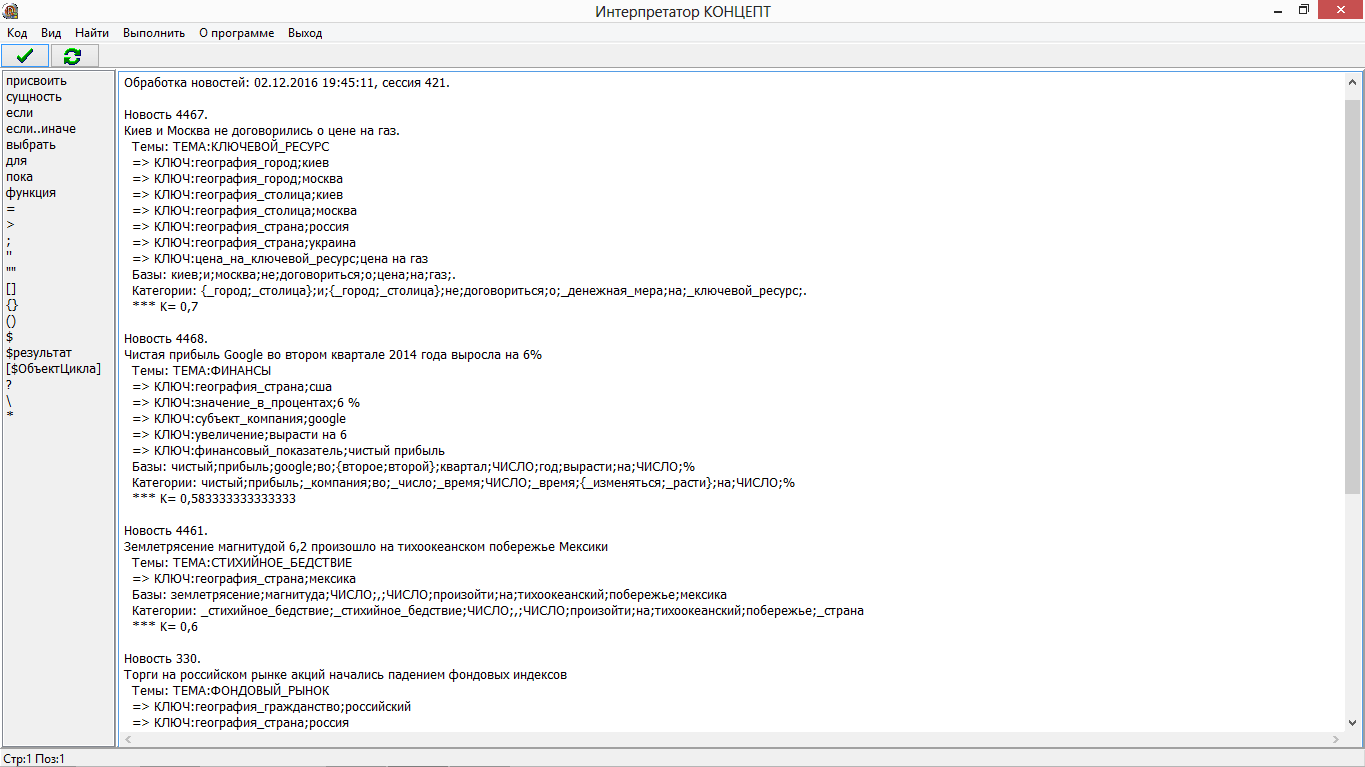Open the Найти menu

(x=92, y=33)
